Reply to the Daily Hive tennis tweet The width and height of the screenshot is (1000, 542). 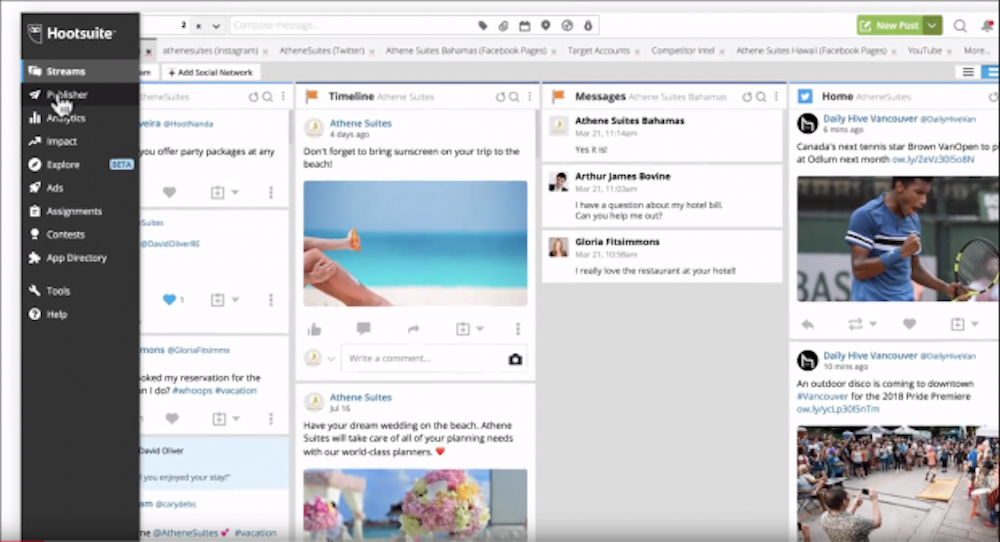tap(808, 324)
